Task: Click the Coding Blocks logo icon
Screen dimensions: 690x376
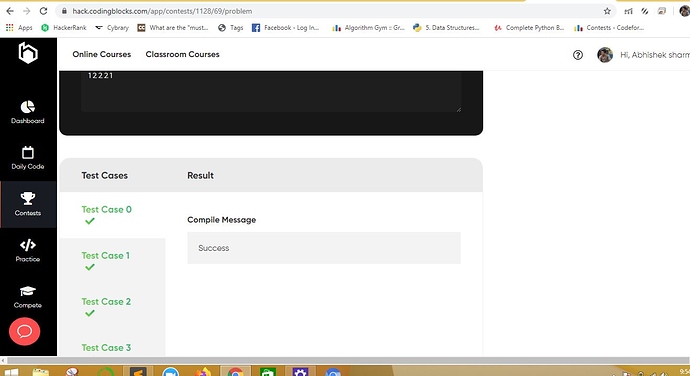Action: pyautogui.click(x=28, y=53)
